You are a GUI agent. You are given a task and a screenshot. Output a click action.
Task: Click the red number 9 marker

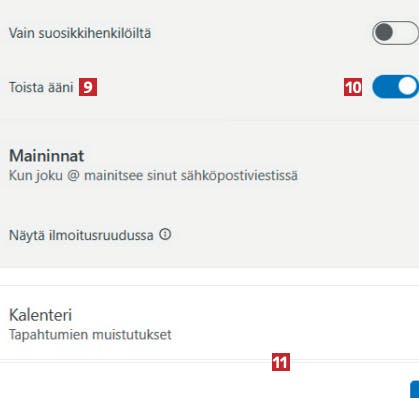click(88, 87)
